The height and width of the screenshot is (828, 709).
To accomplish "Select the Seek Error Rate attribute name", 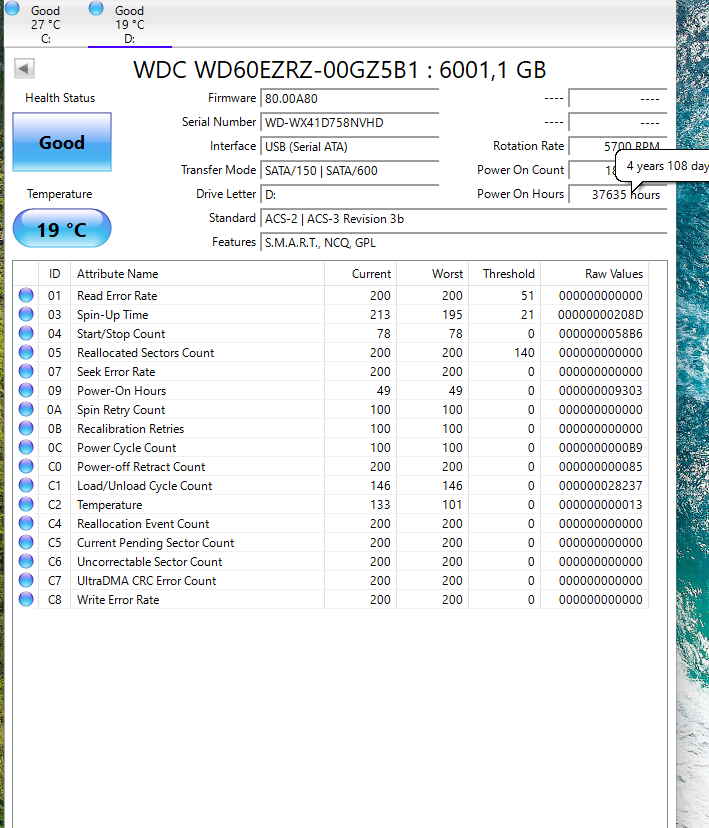I will tap(116, 372).
